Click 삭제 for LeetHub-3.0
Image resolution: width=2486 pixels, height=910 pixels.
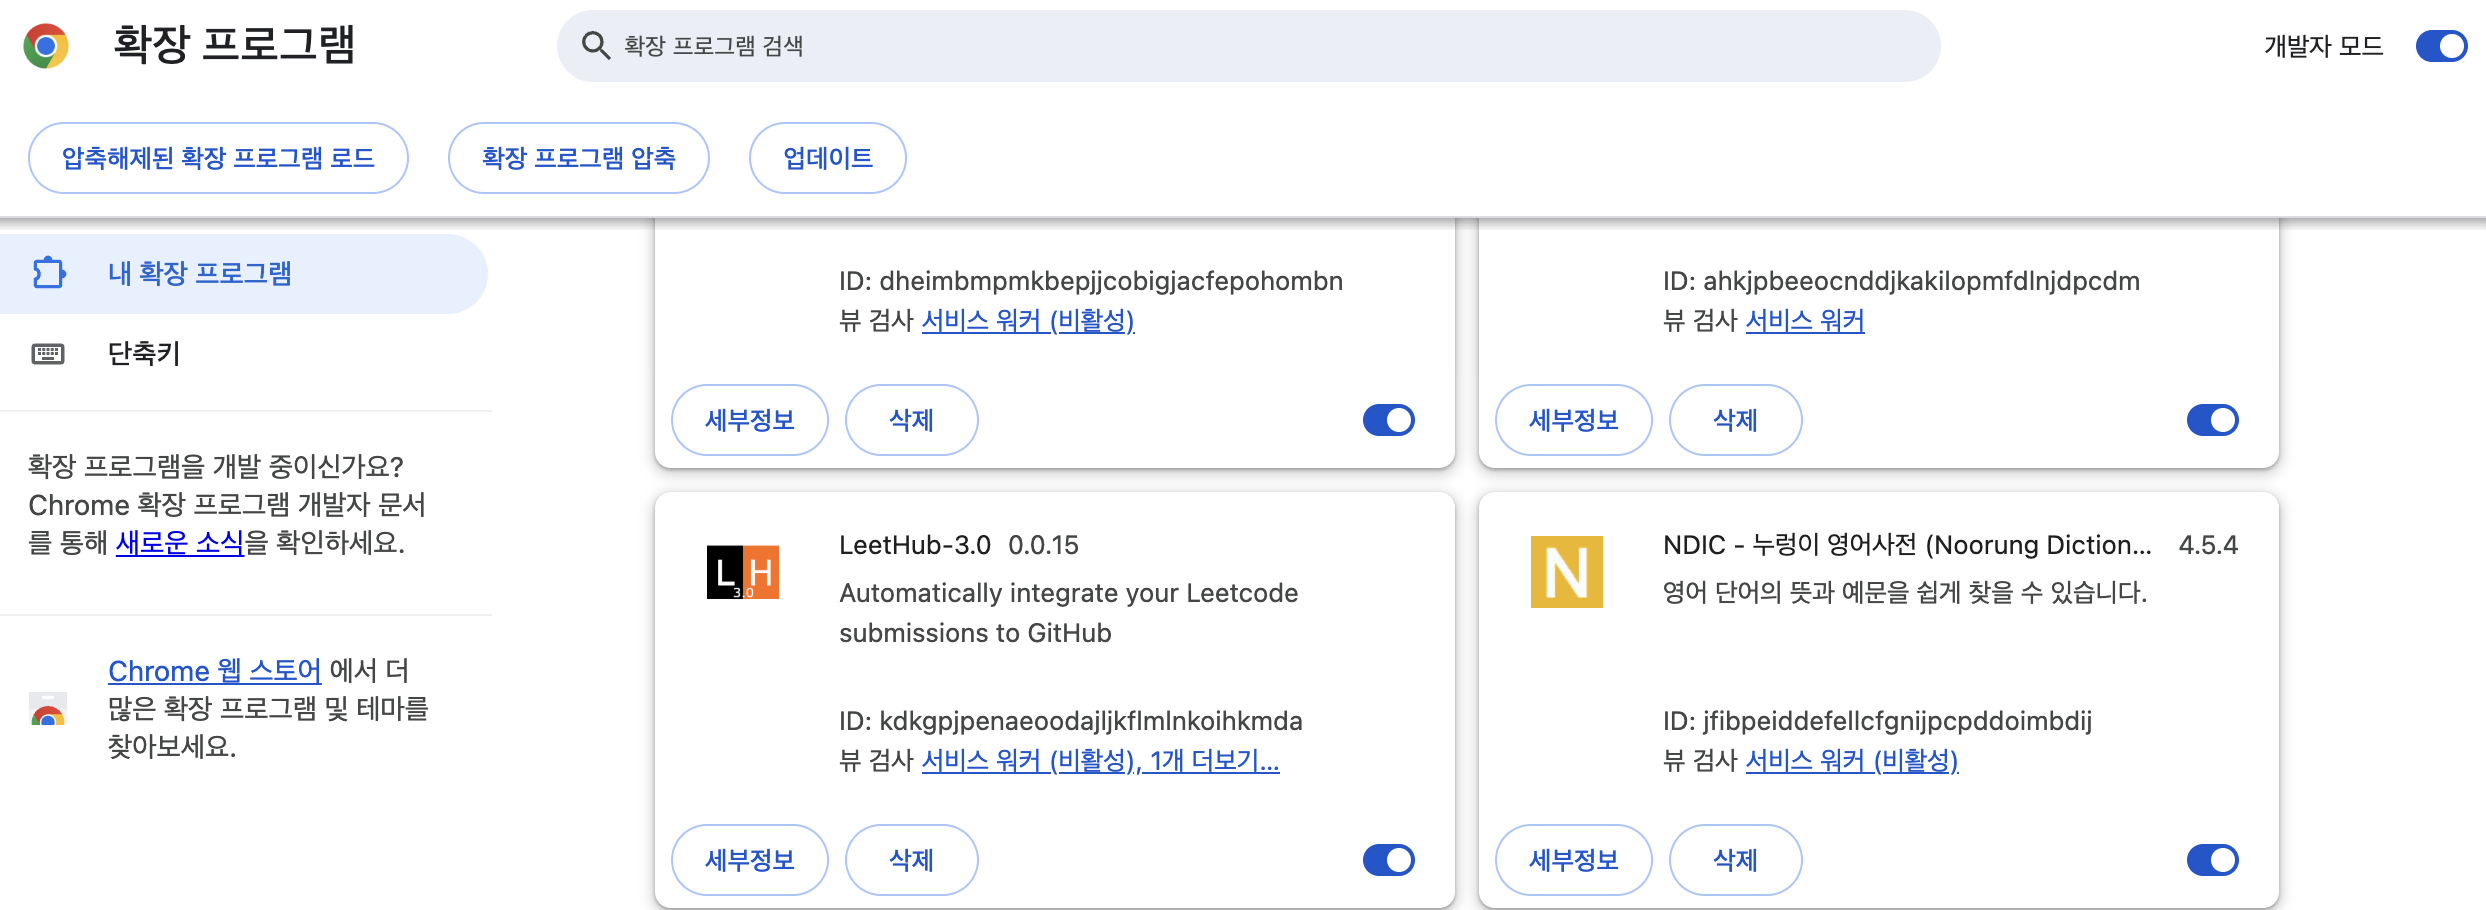click(912, 860)
